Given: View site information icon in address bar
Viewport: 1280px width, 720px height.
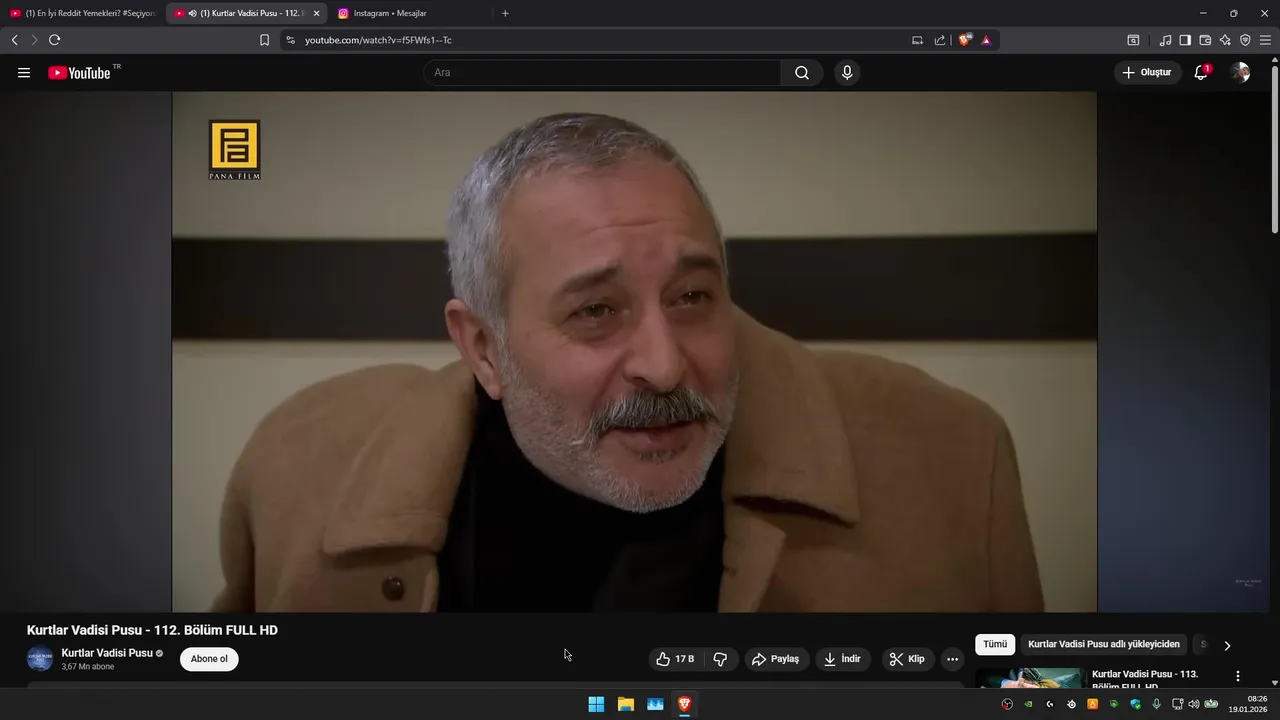Looking at the screenshot, I should (290, 40).
